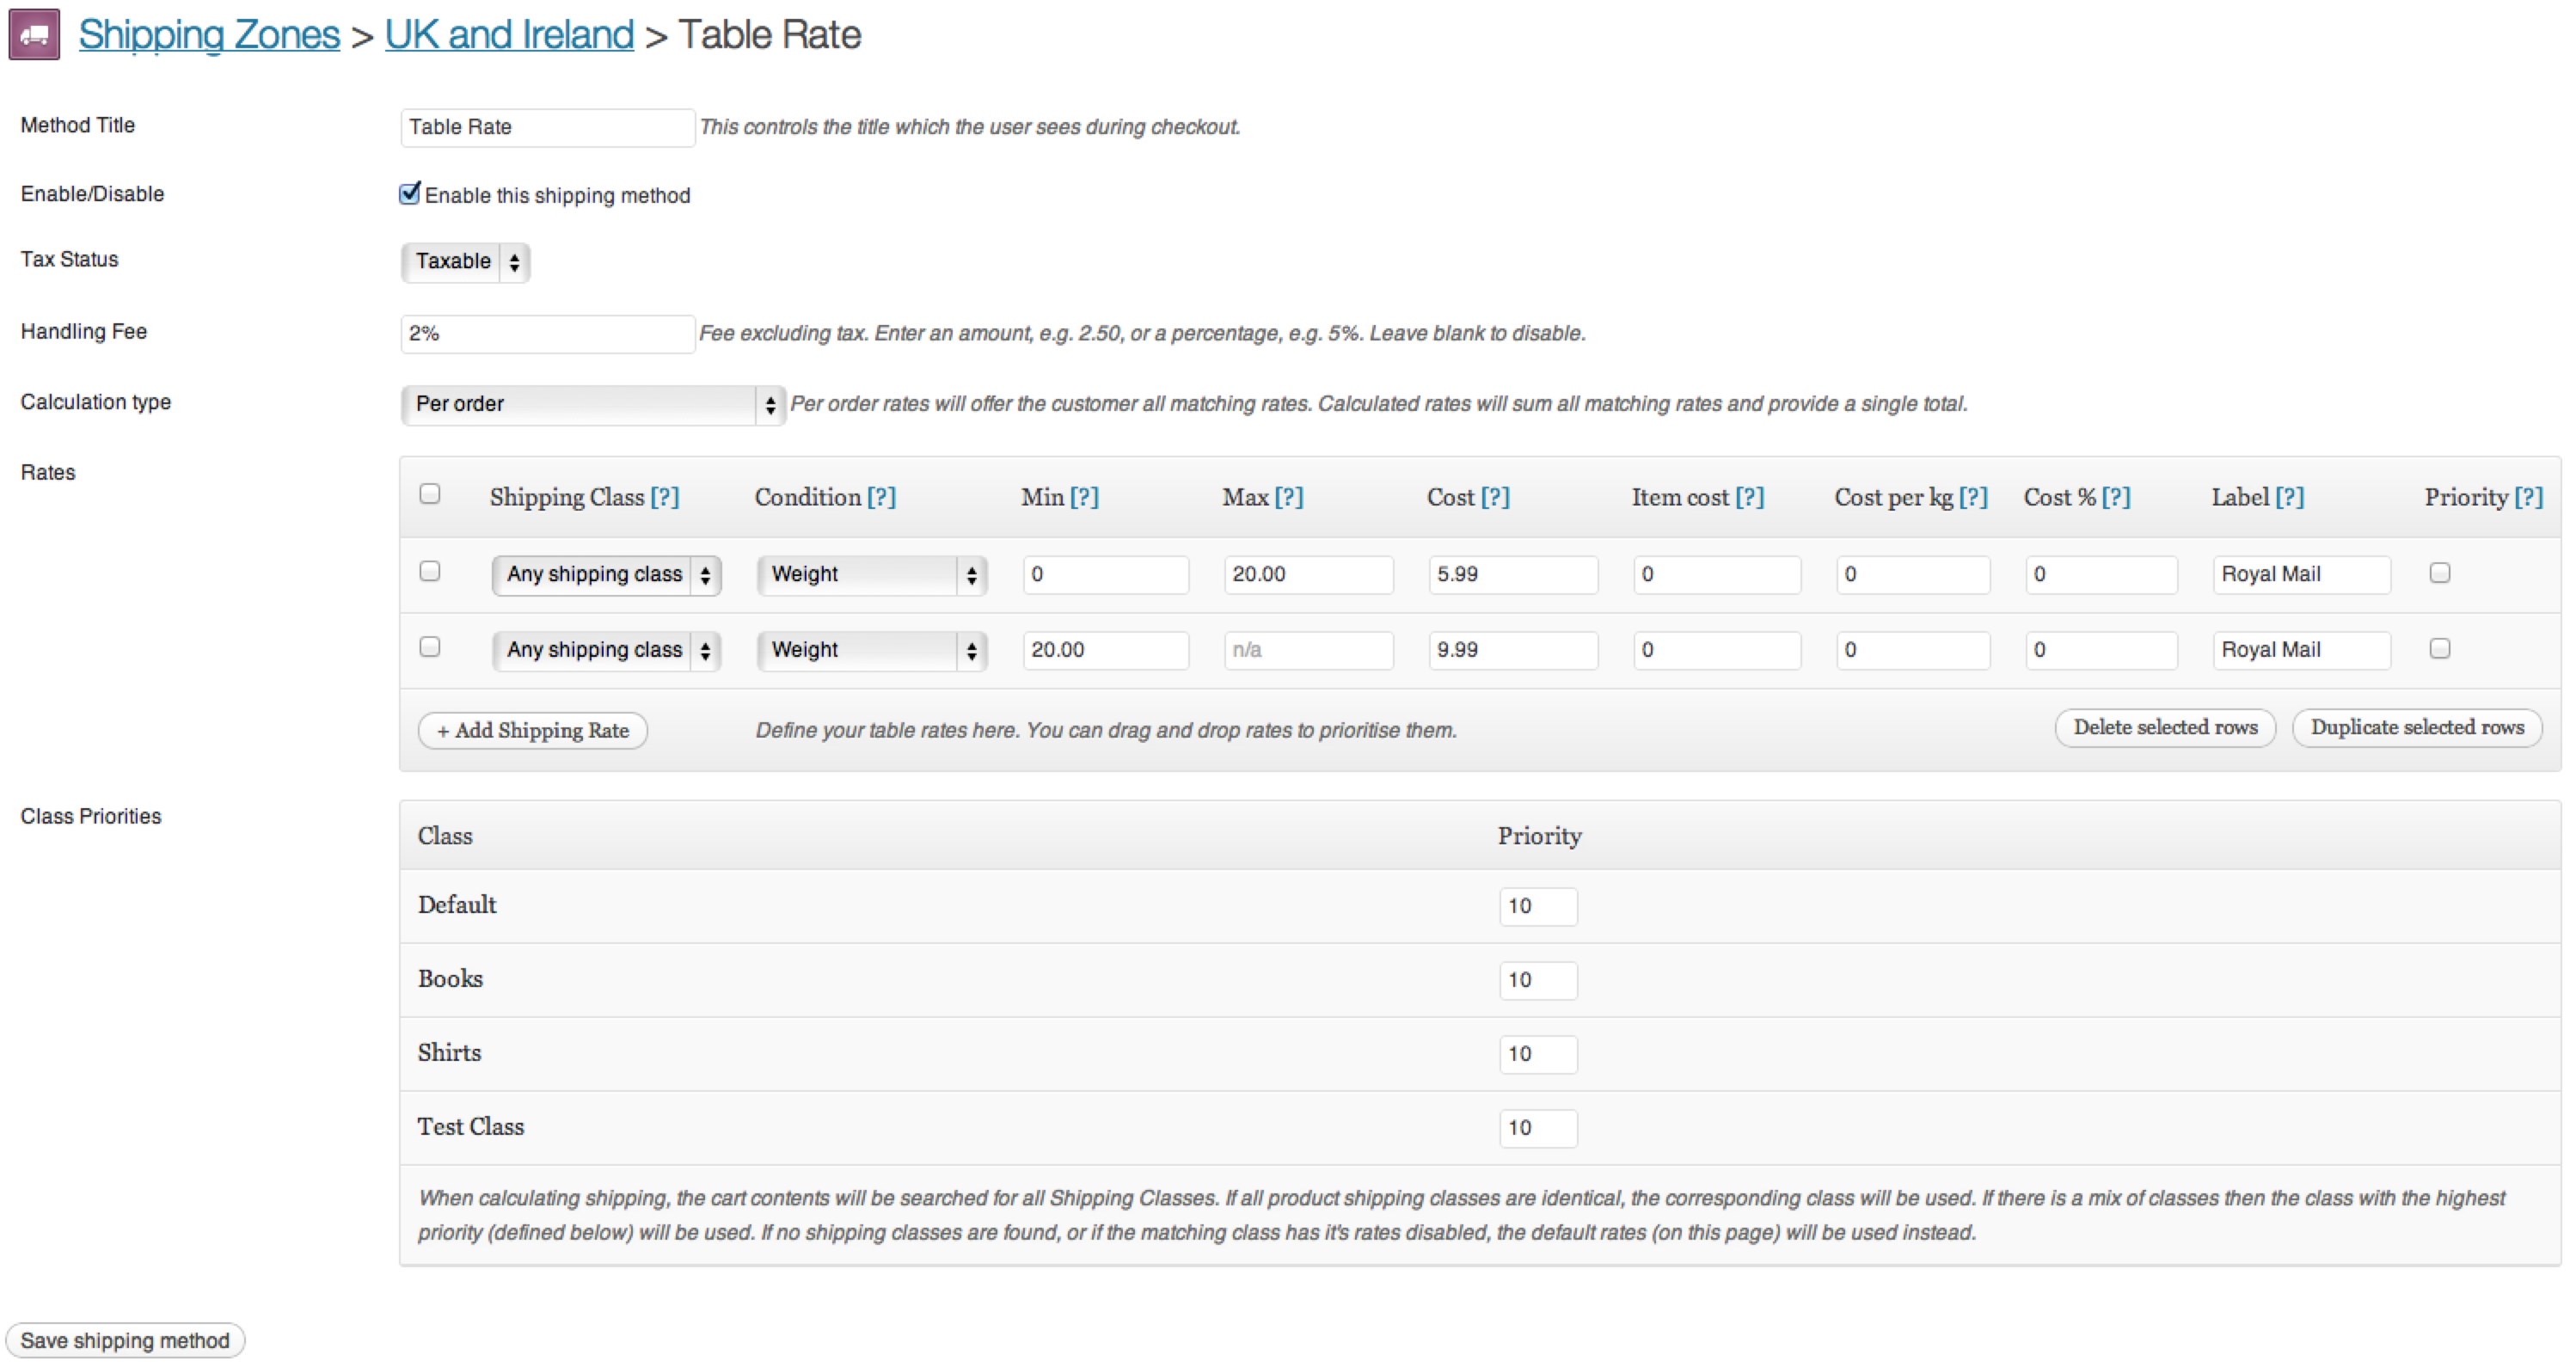Edit the Test Class priority field
The width and height of the screenshot is (2576, 1367).
coord(1539,1129)
